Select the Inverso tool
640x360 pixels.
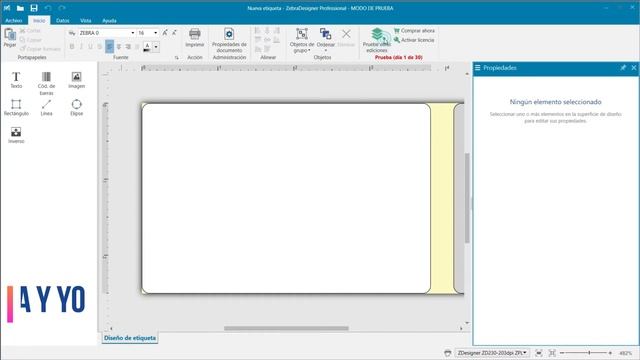(16, 135)
